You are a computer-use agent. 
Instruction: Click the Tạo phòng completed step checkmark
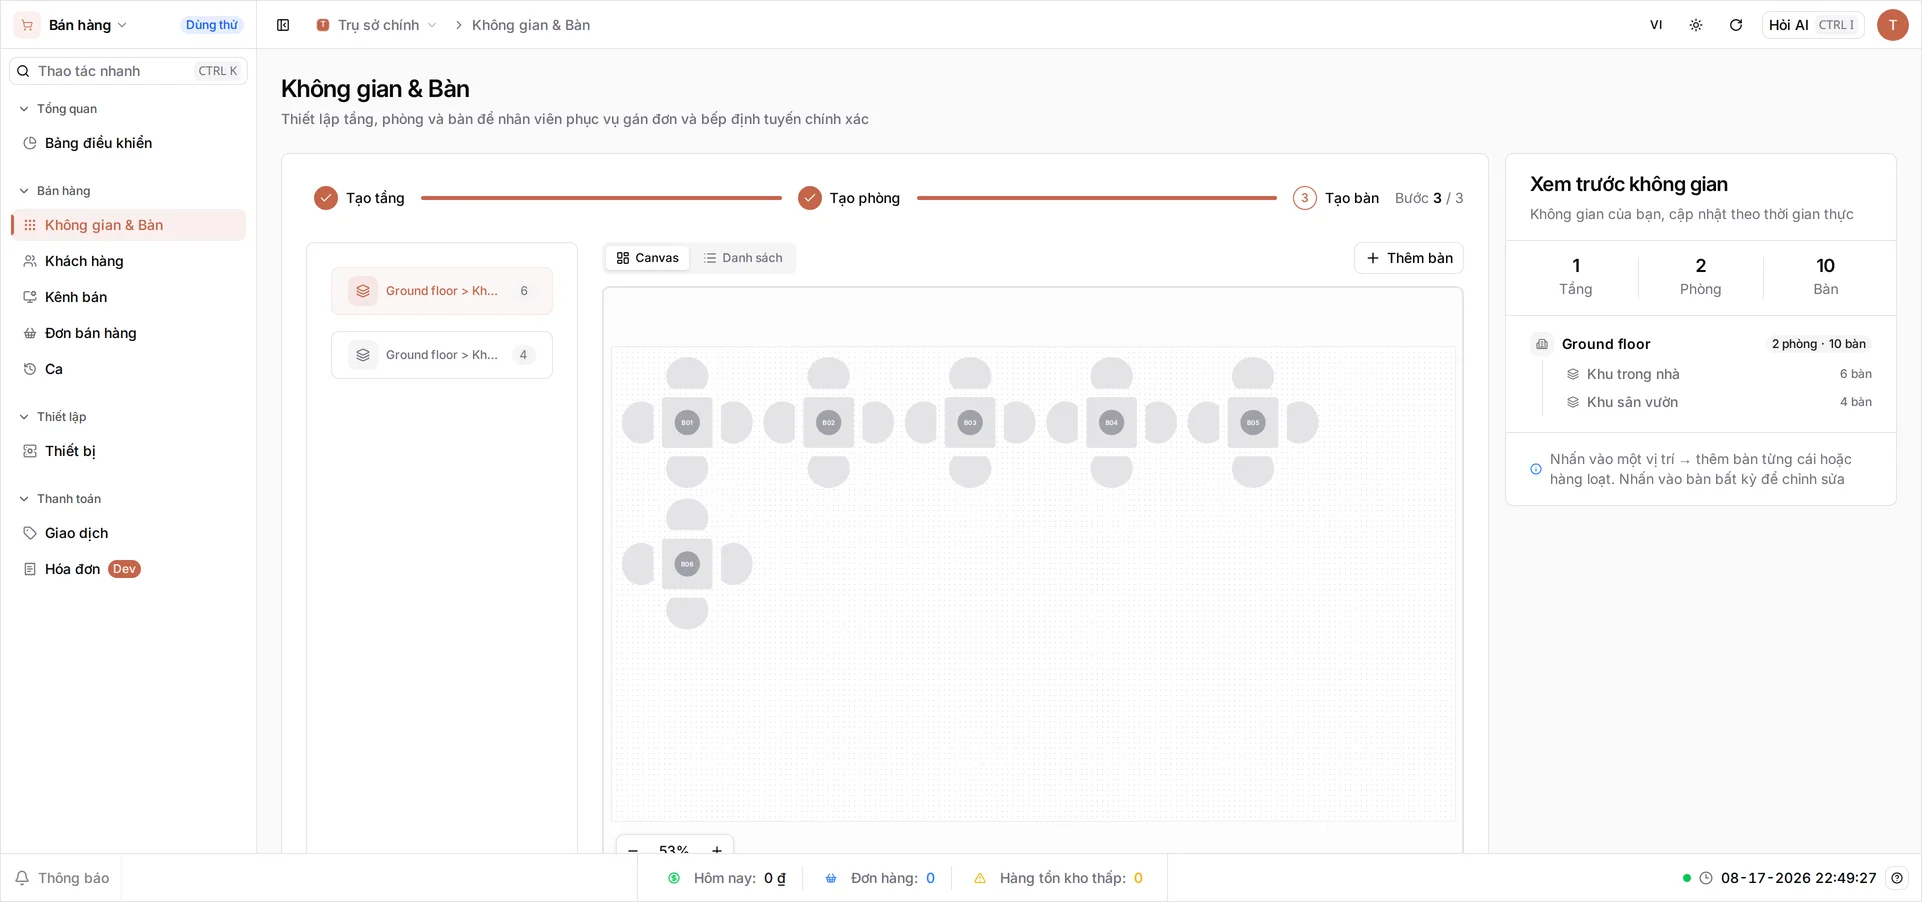point(810,198)
